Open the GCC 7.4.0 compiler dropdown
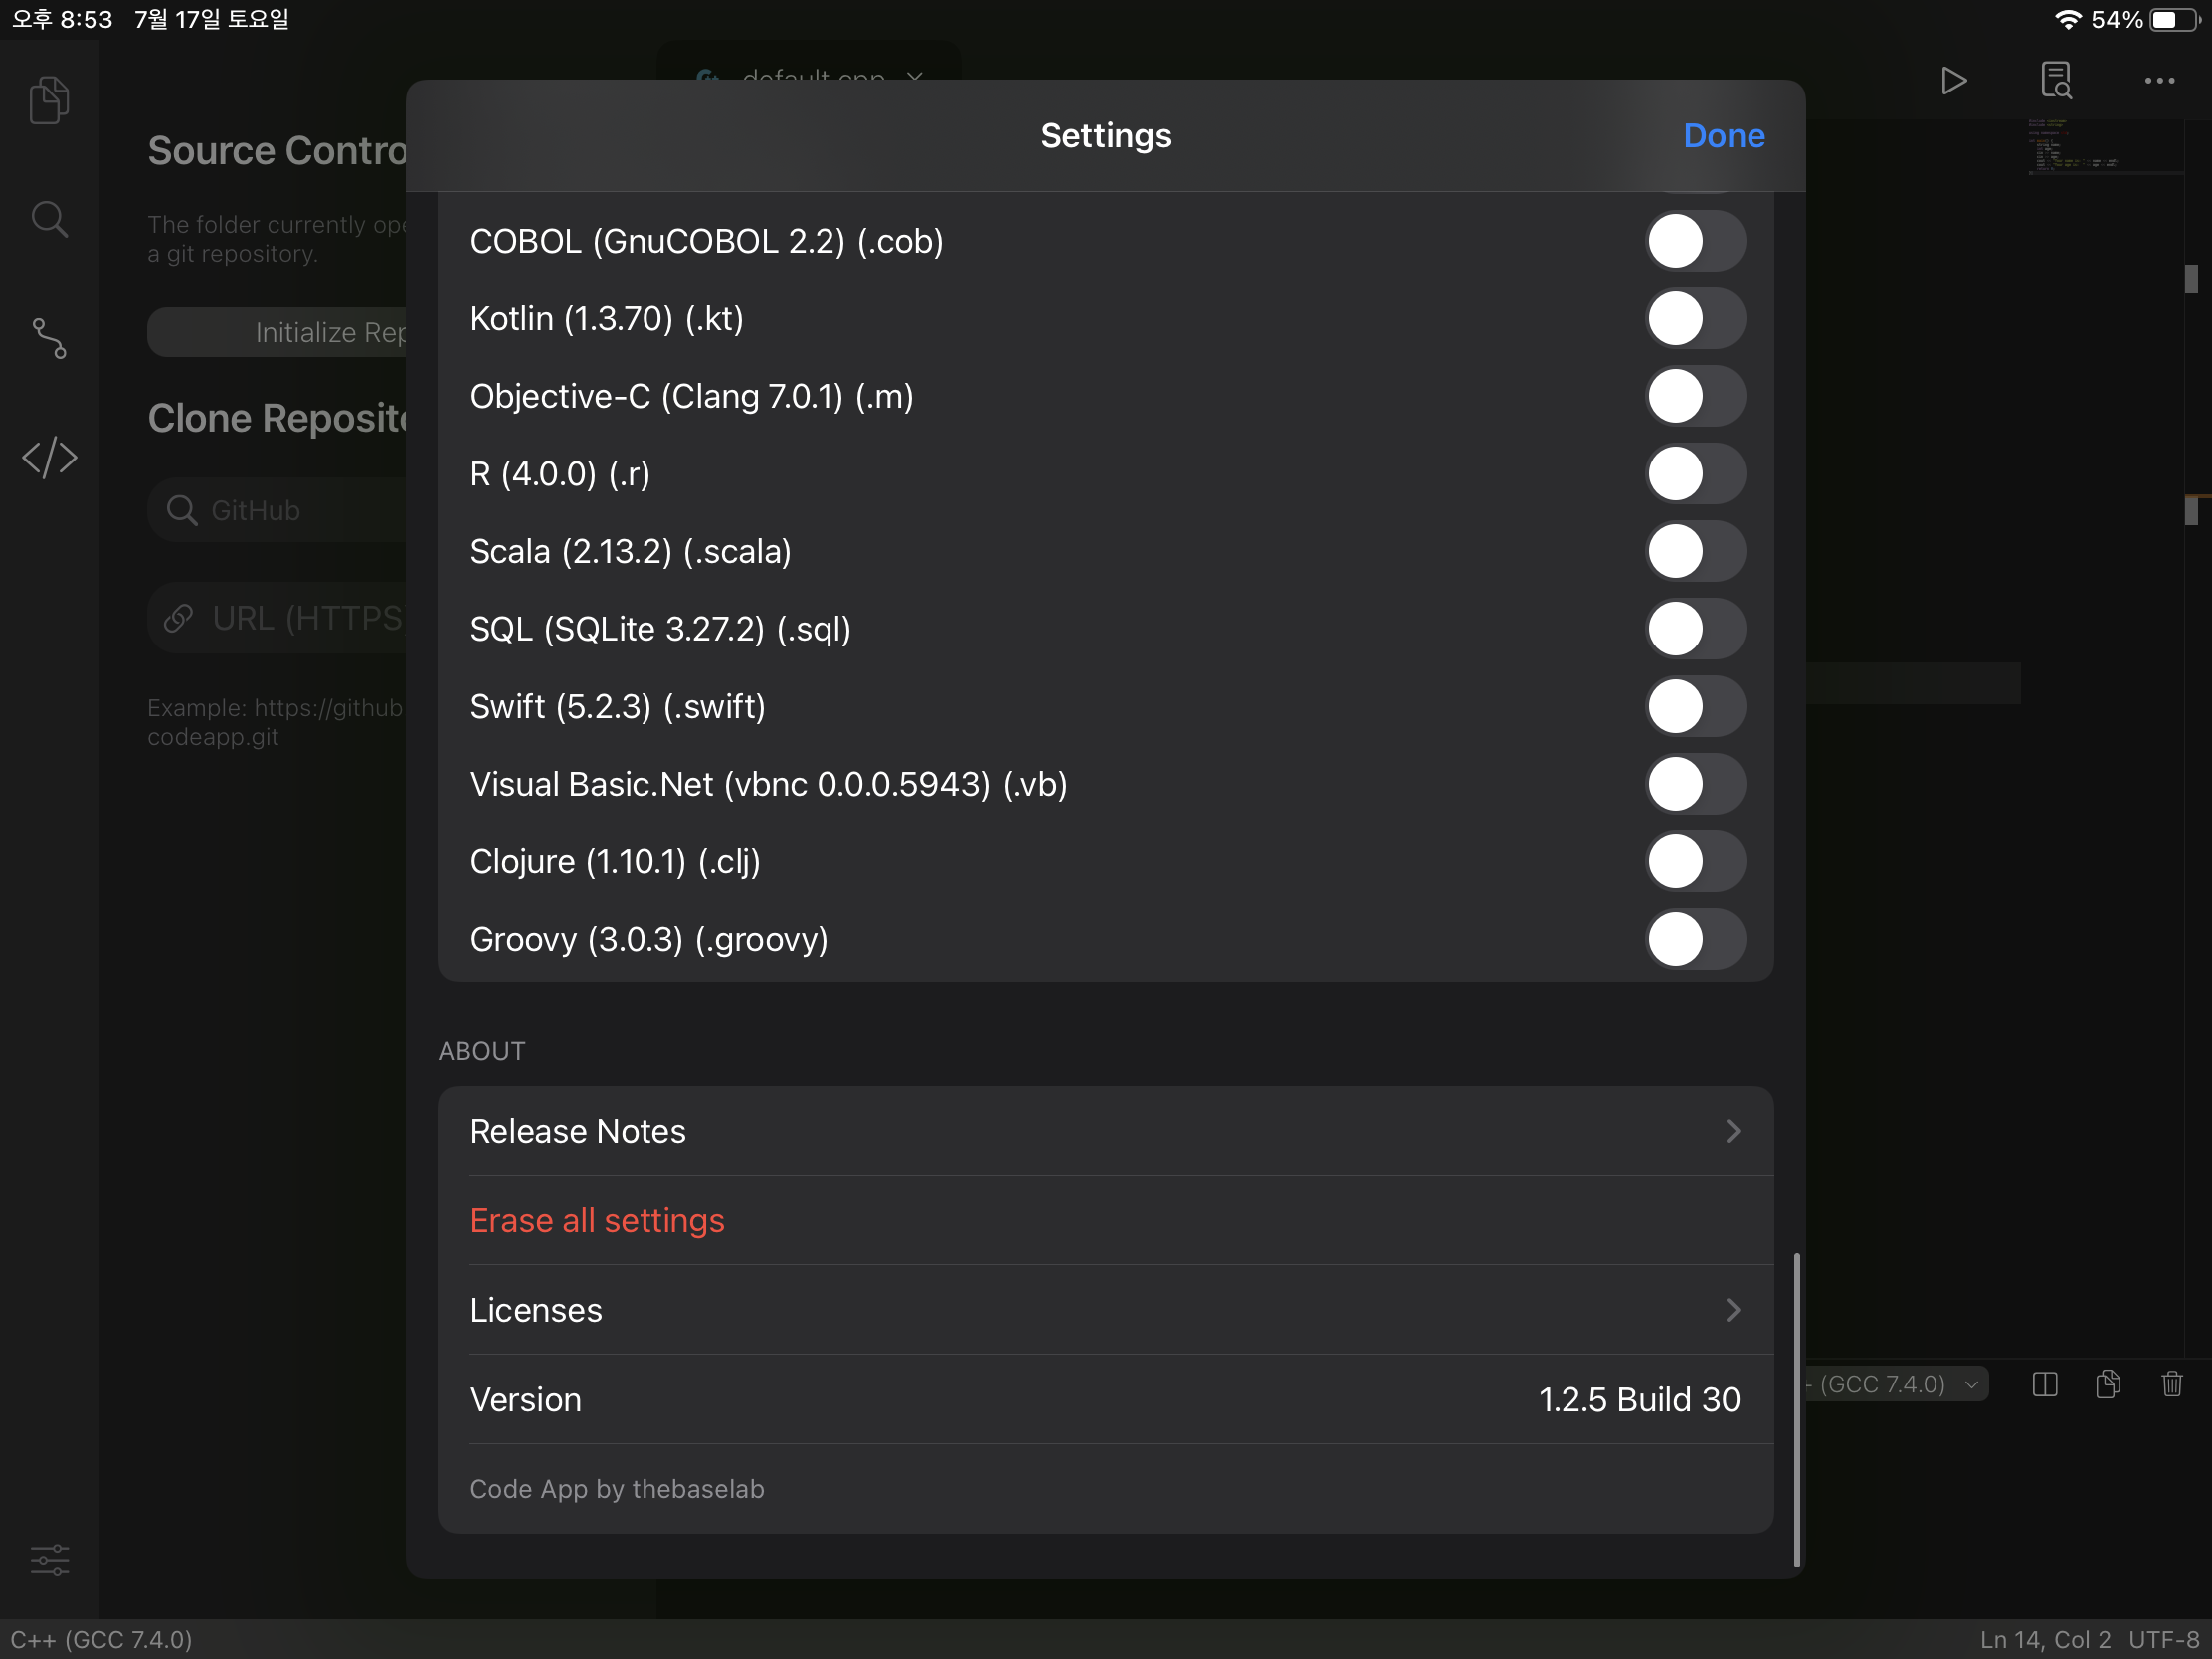 coord(1895,1384)
